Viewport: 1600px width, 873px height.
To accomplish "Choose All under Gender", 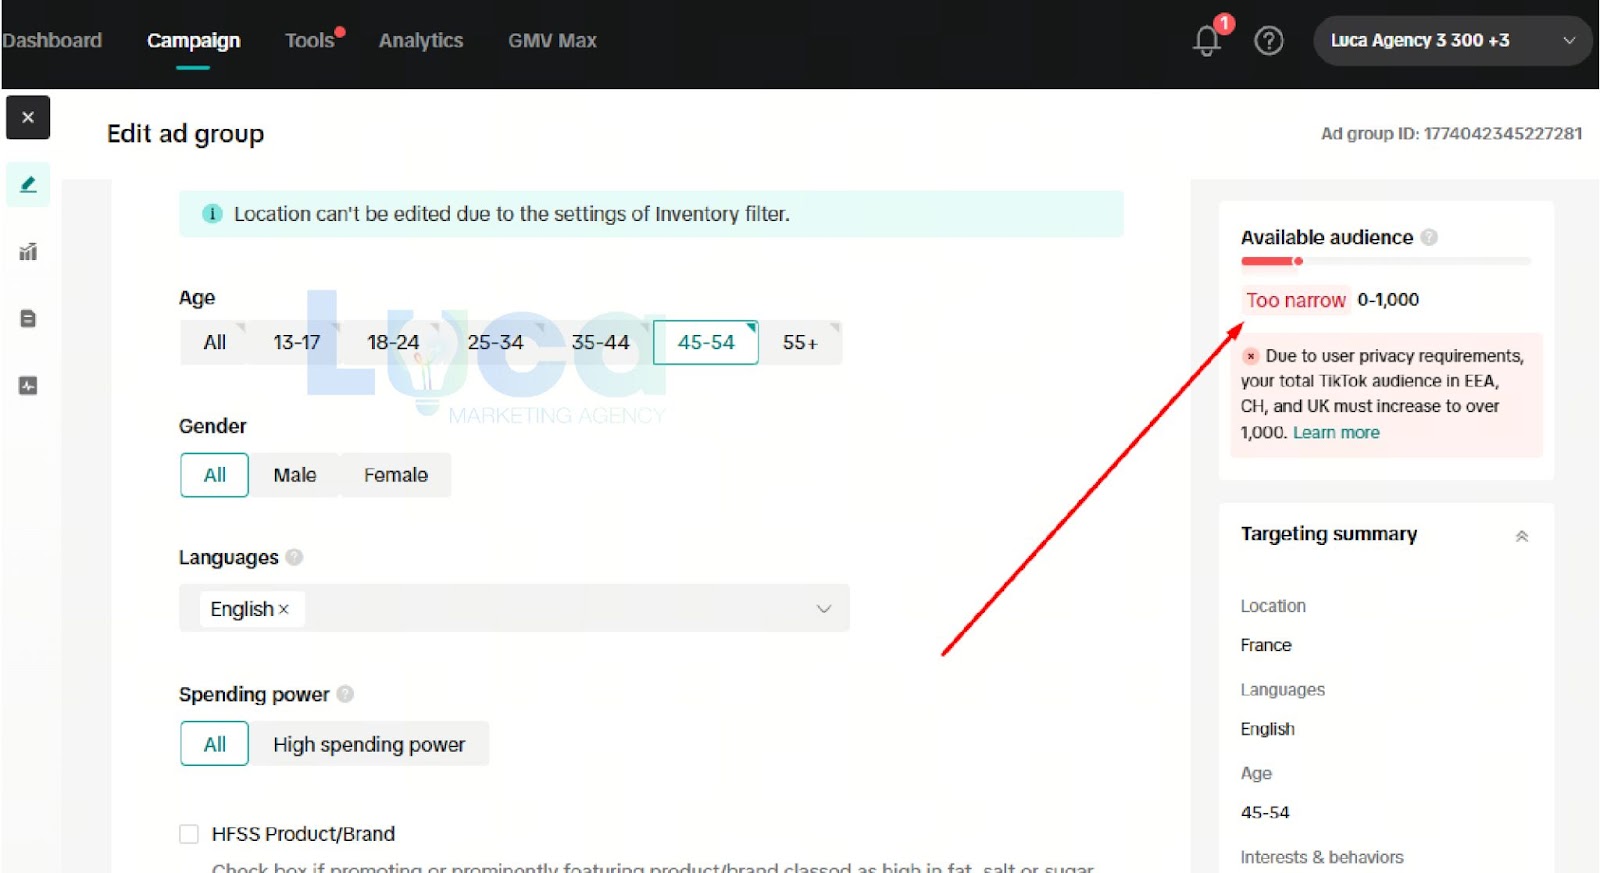I will [214, 475].
